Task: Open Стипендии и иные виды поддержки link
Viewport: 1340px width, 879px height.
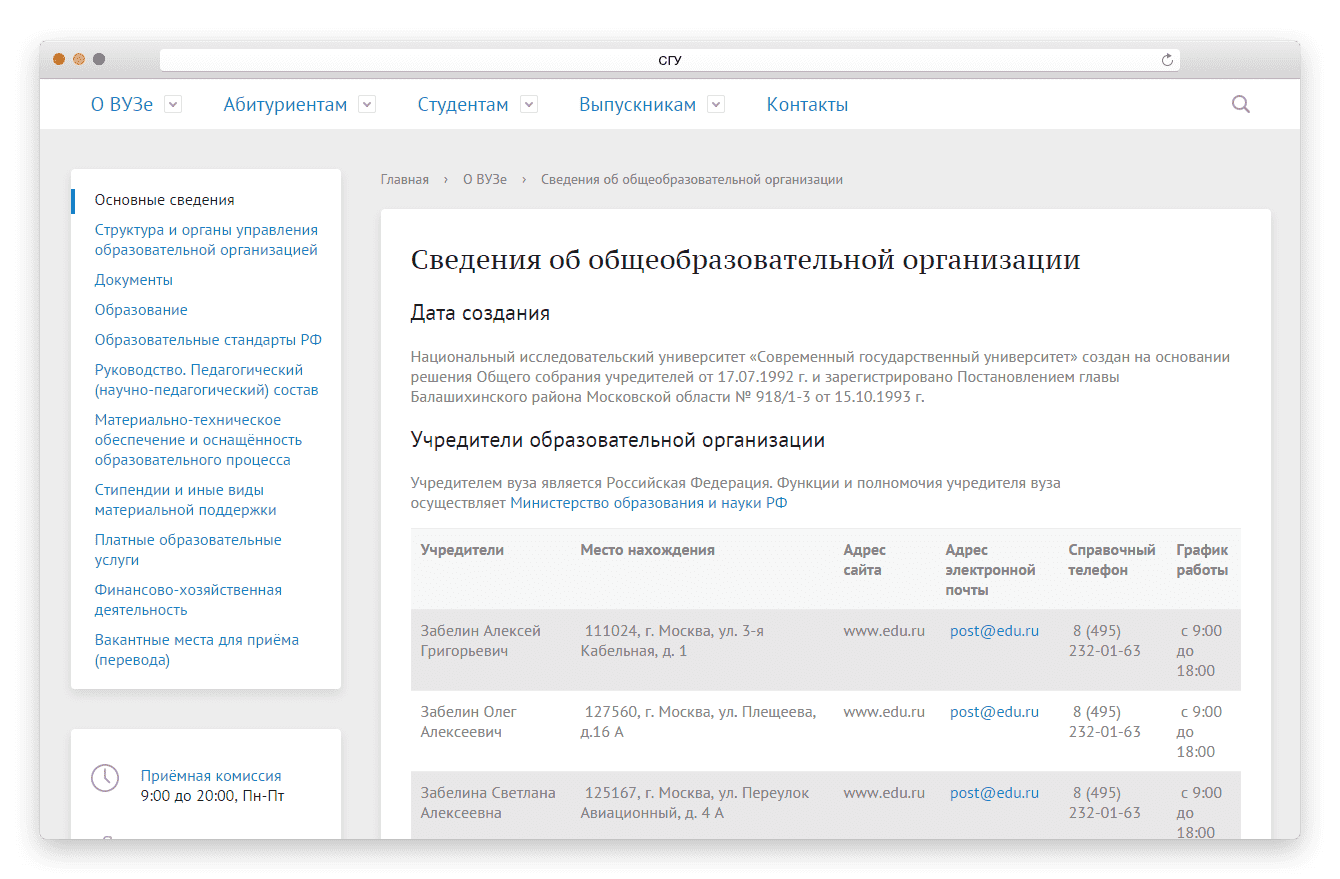Action: 186,500
